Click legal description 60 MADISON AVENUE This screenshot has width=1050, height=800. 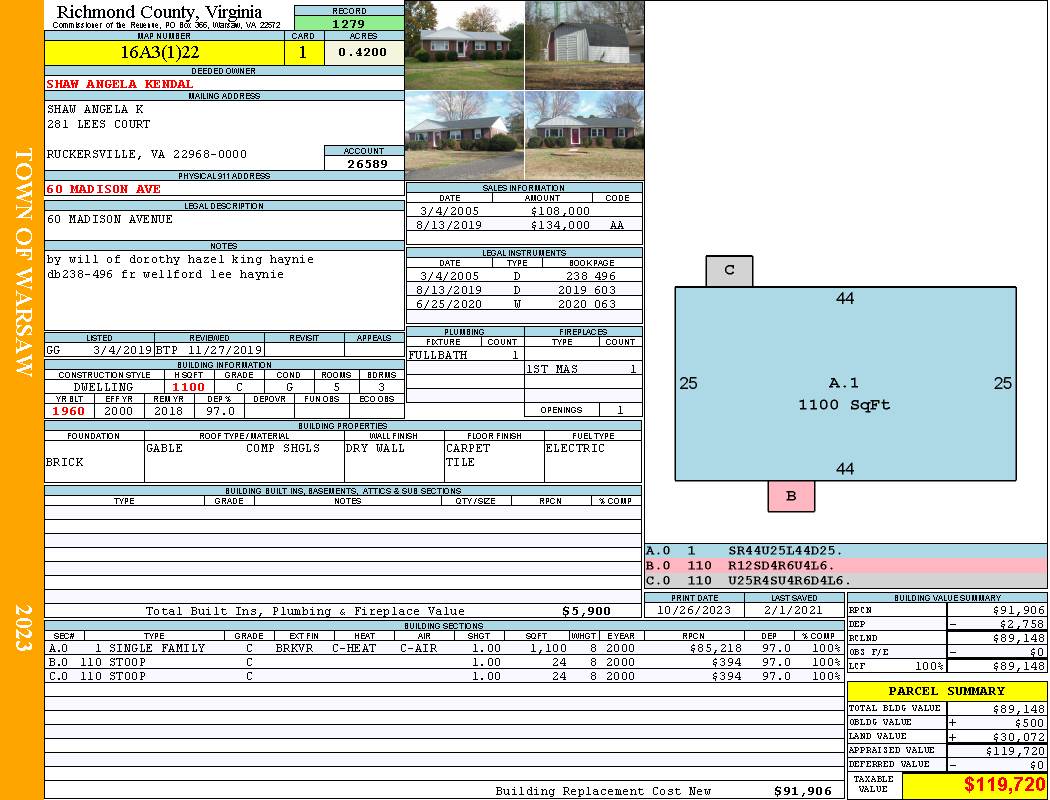click(x=110, y=219)
